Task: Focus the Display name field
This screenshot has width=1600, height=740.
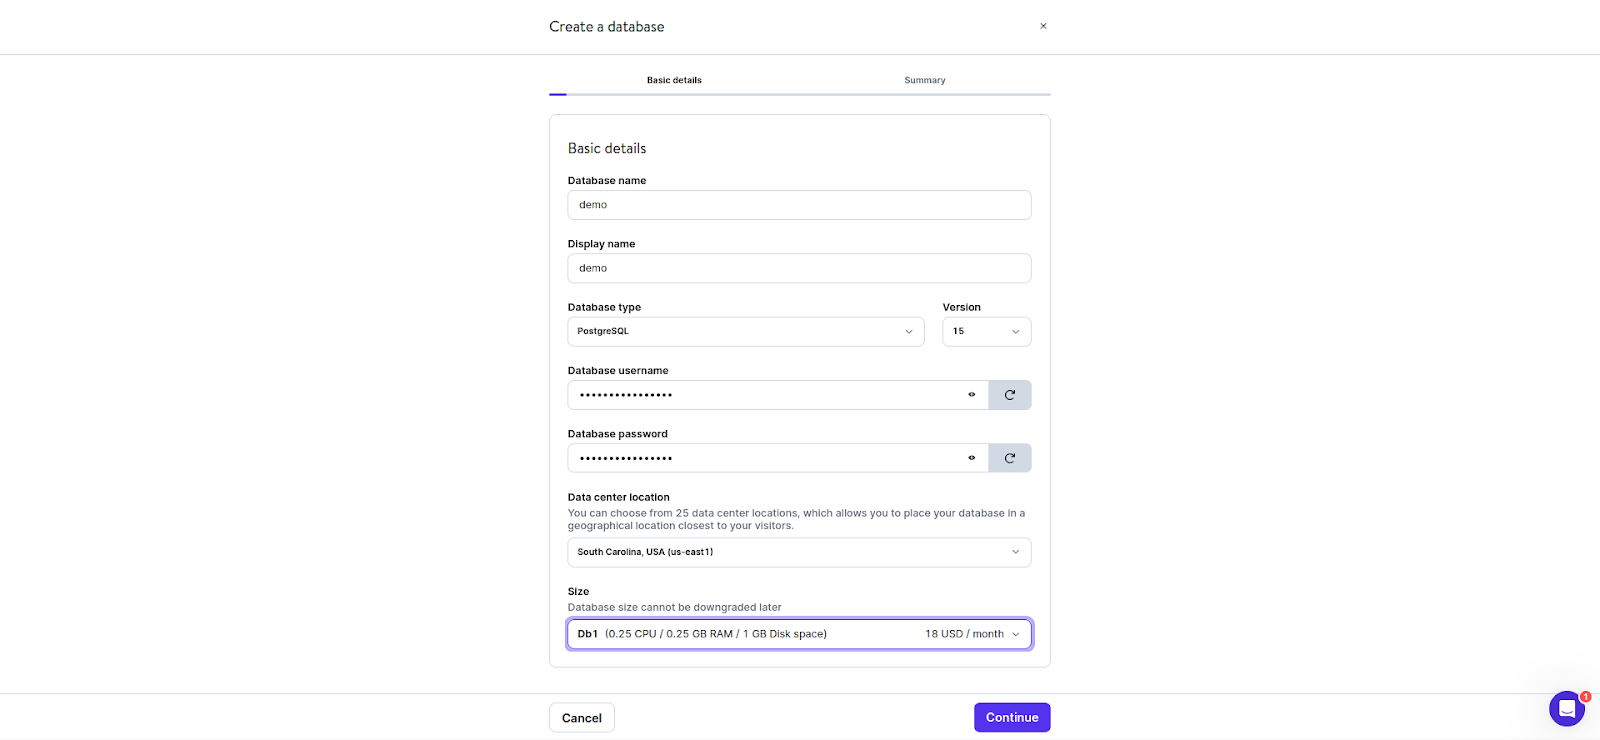Action: (799, 268)
